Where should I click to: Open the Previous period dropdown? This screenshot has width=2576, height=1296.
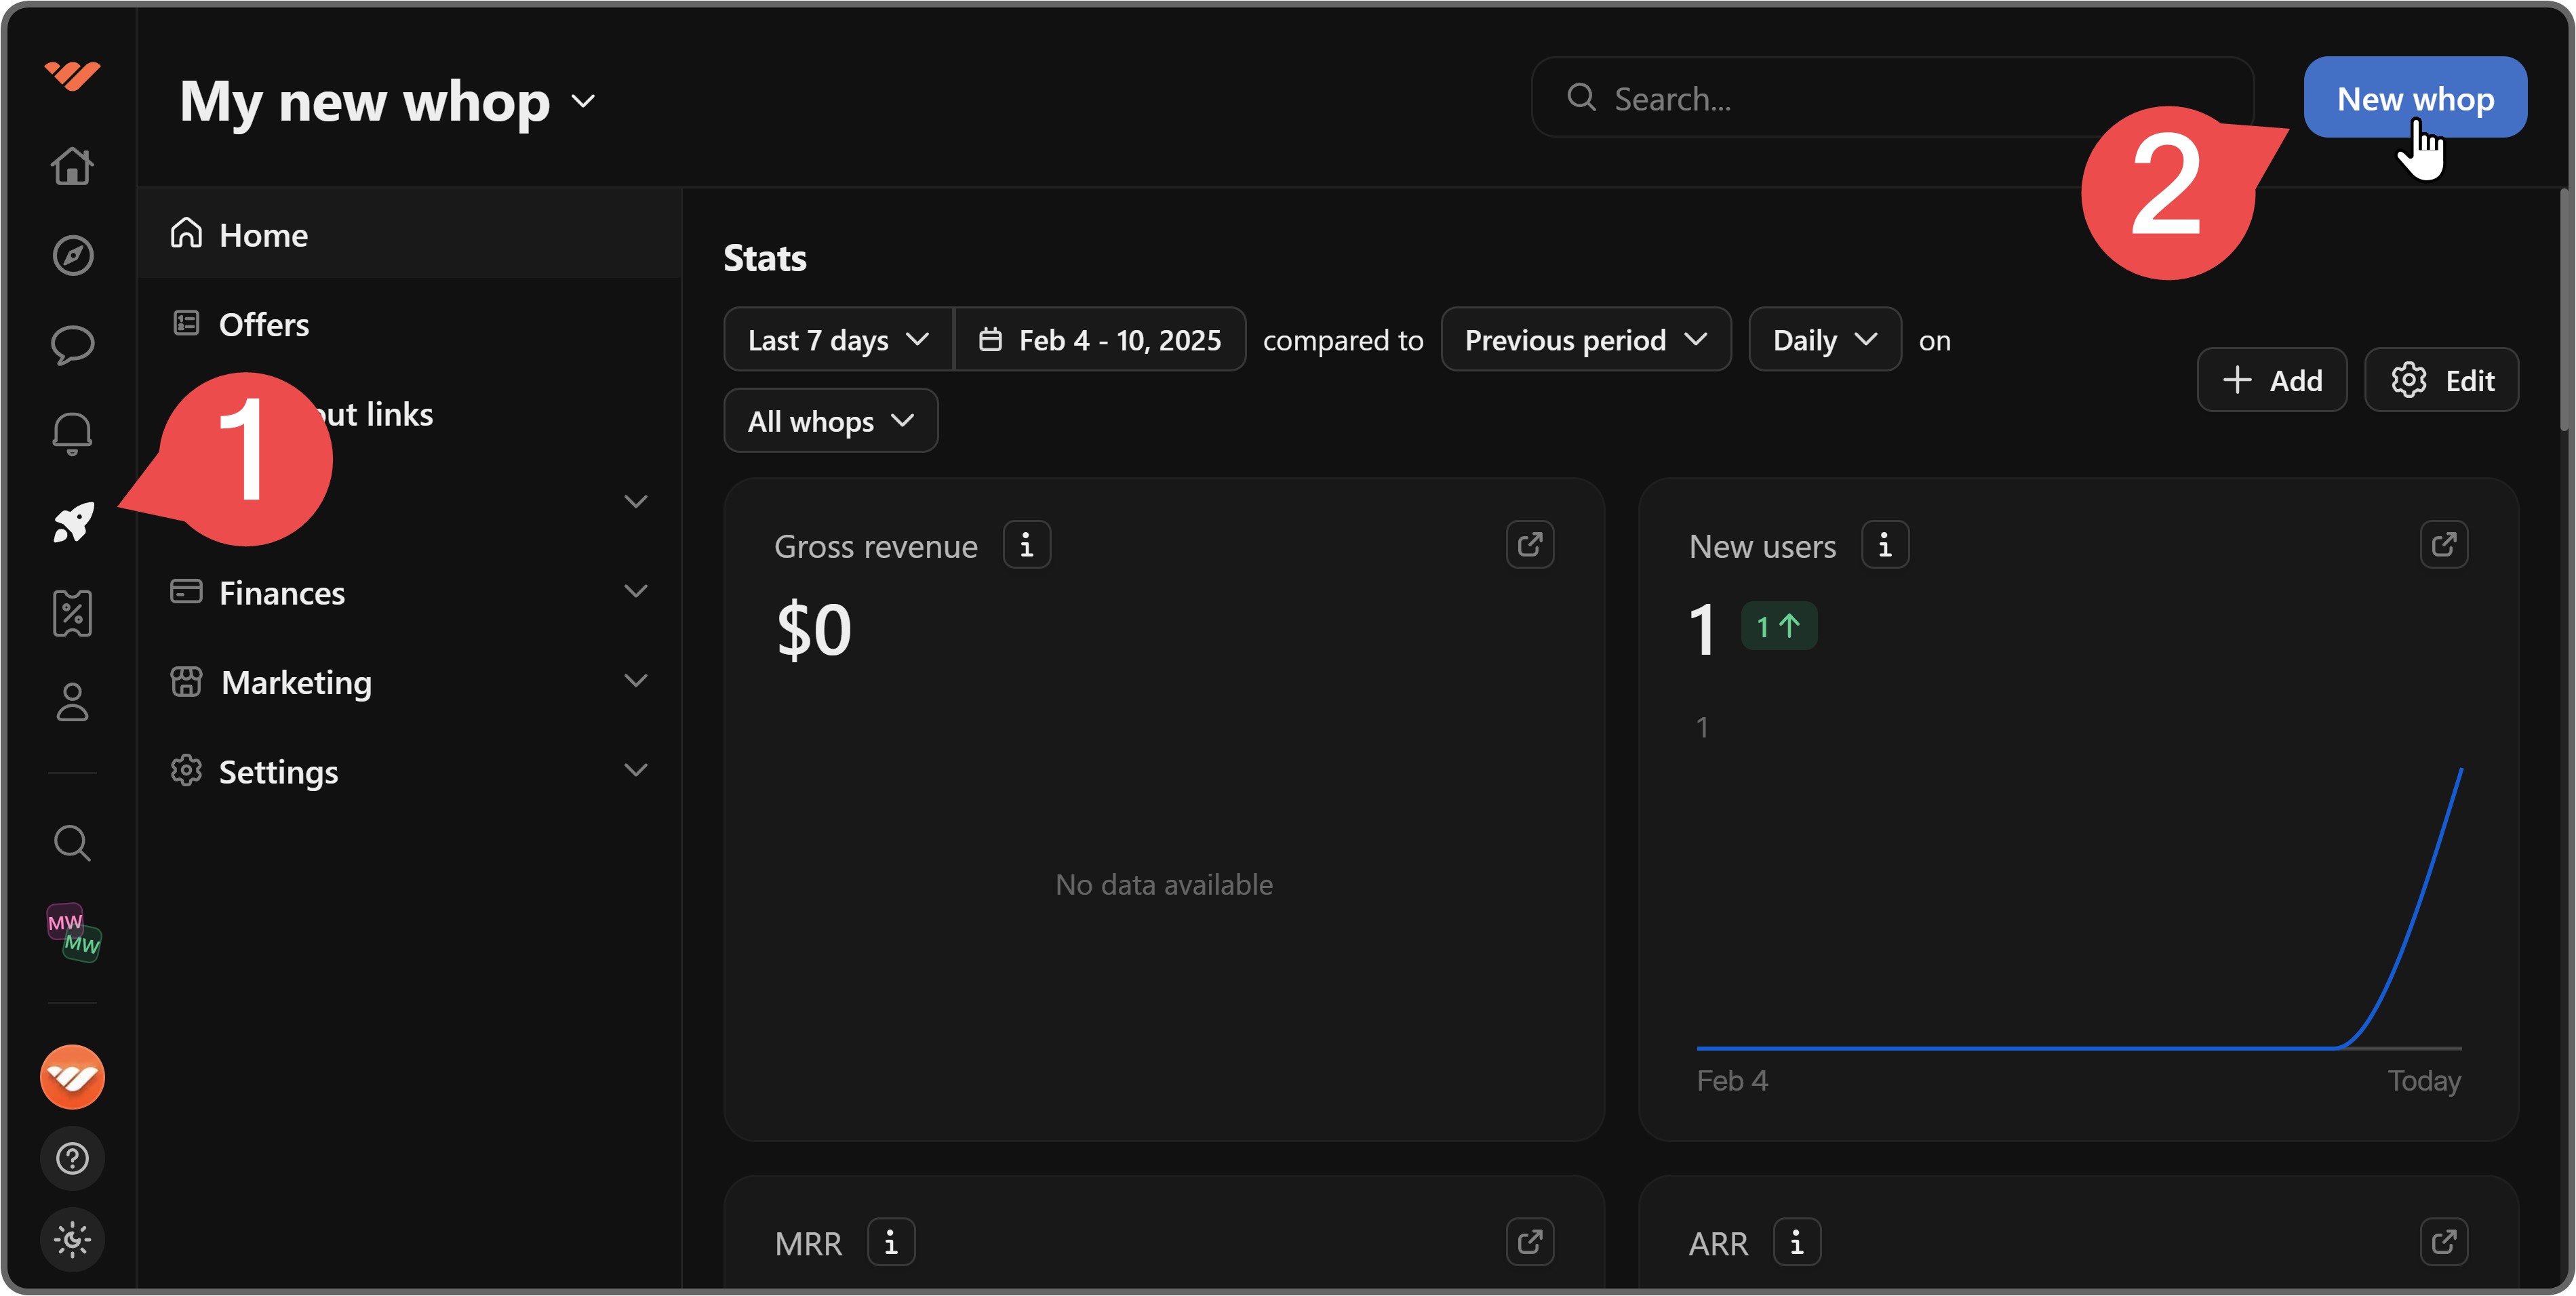1585,340
